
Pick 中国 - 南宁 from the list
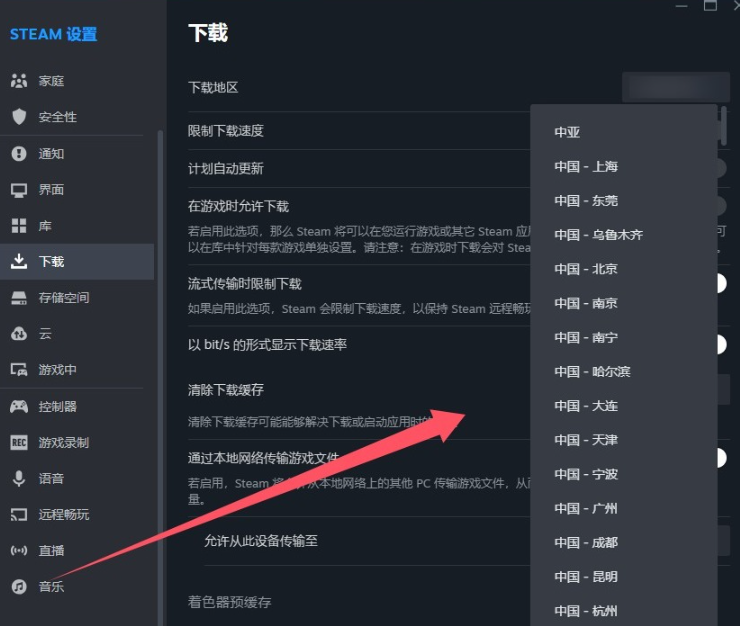click(x=623, y=338)
